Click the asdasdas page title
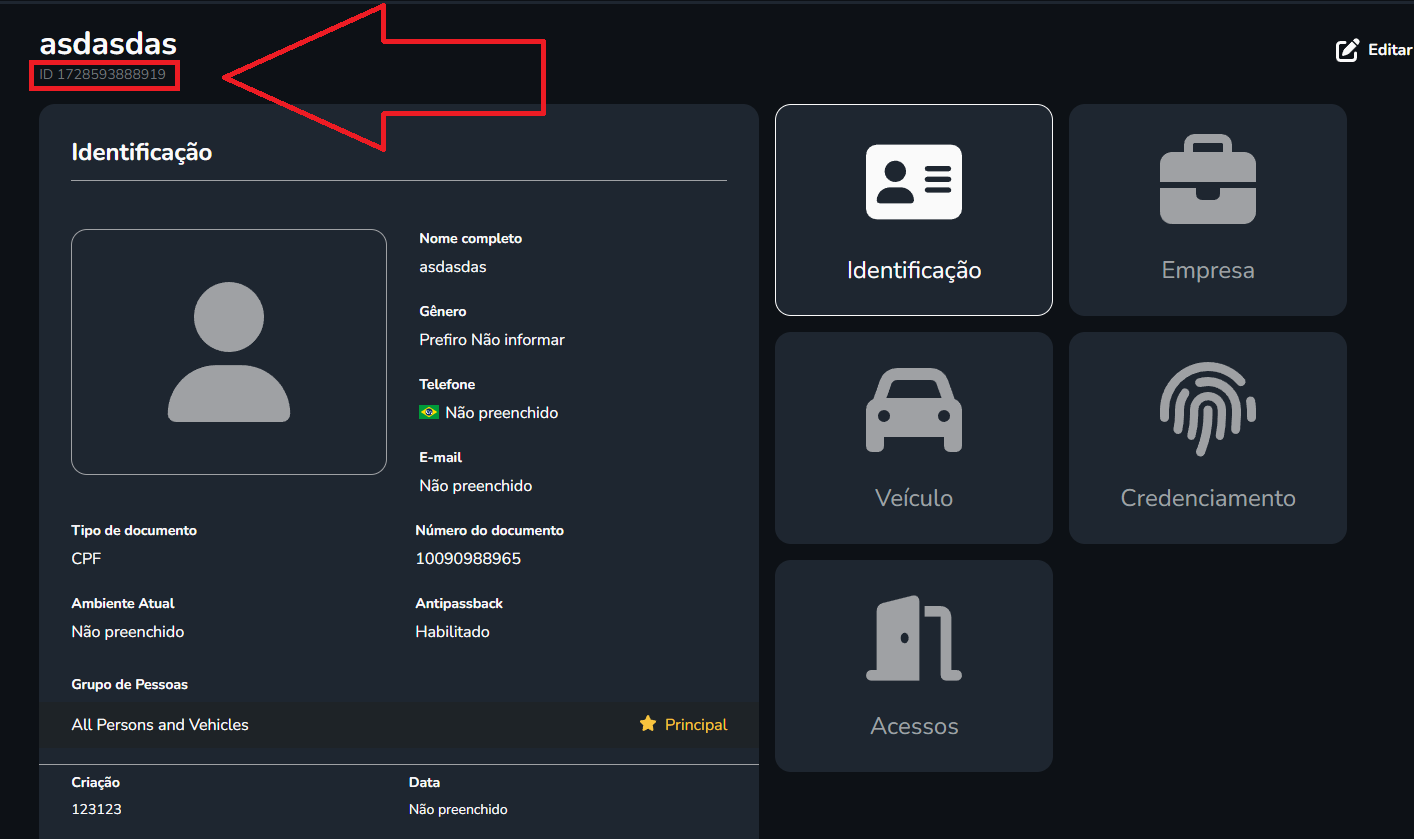The height and width of the screenshot is (839, 1414). click(108, 43)
